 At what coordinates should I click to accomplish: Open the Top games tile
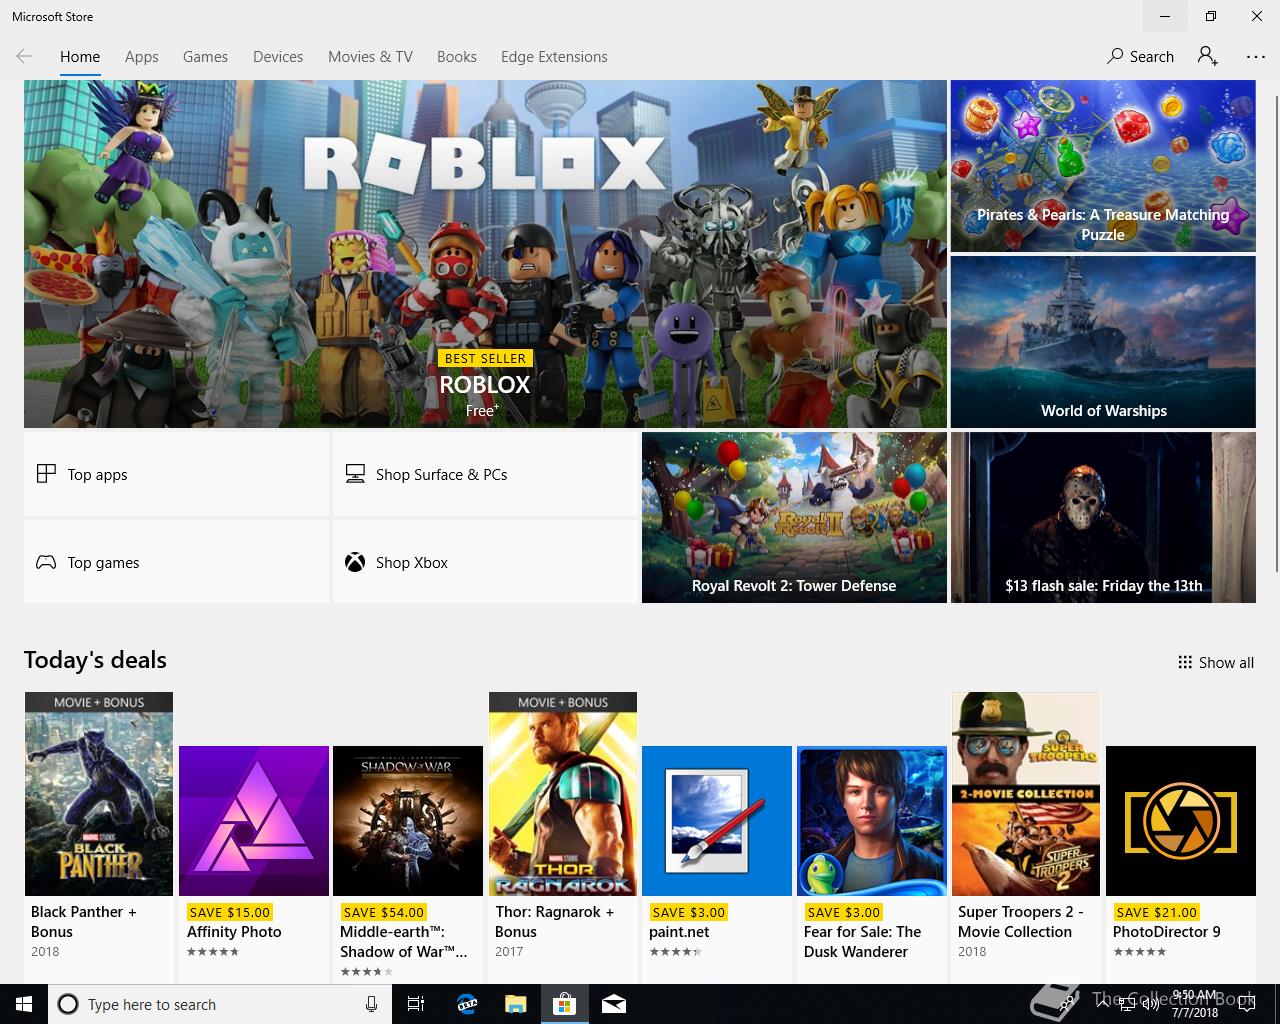coord(176,562)
